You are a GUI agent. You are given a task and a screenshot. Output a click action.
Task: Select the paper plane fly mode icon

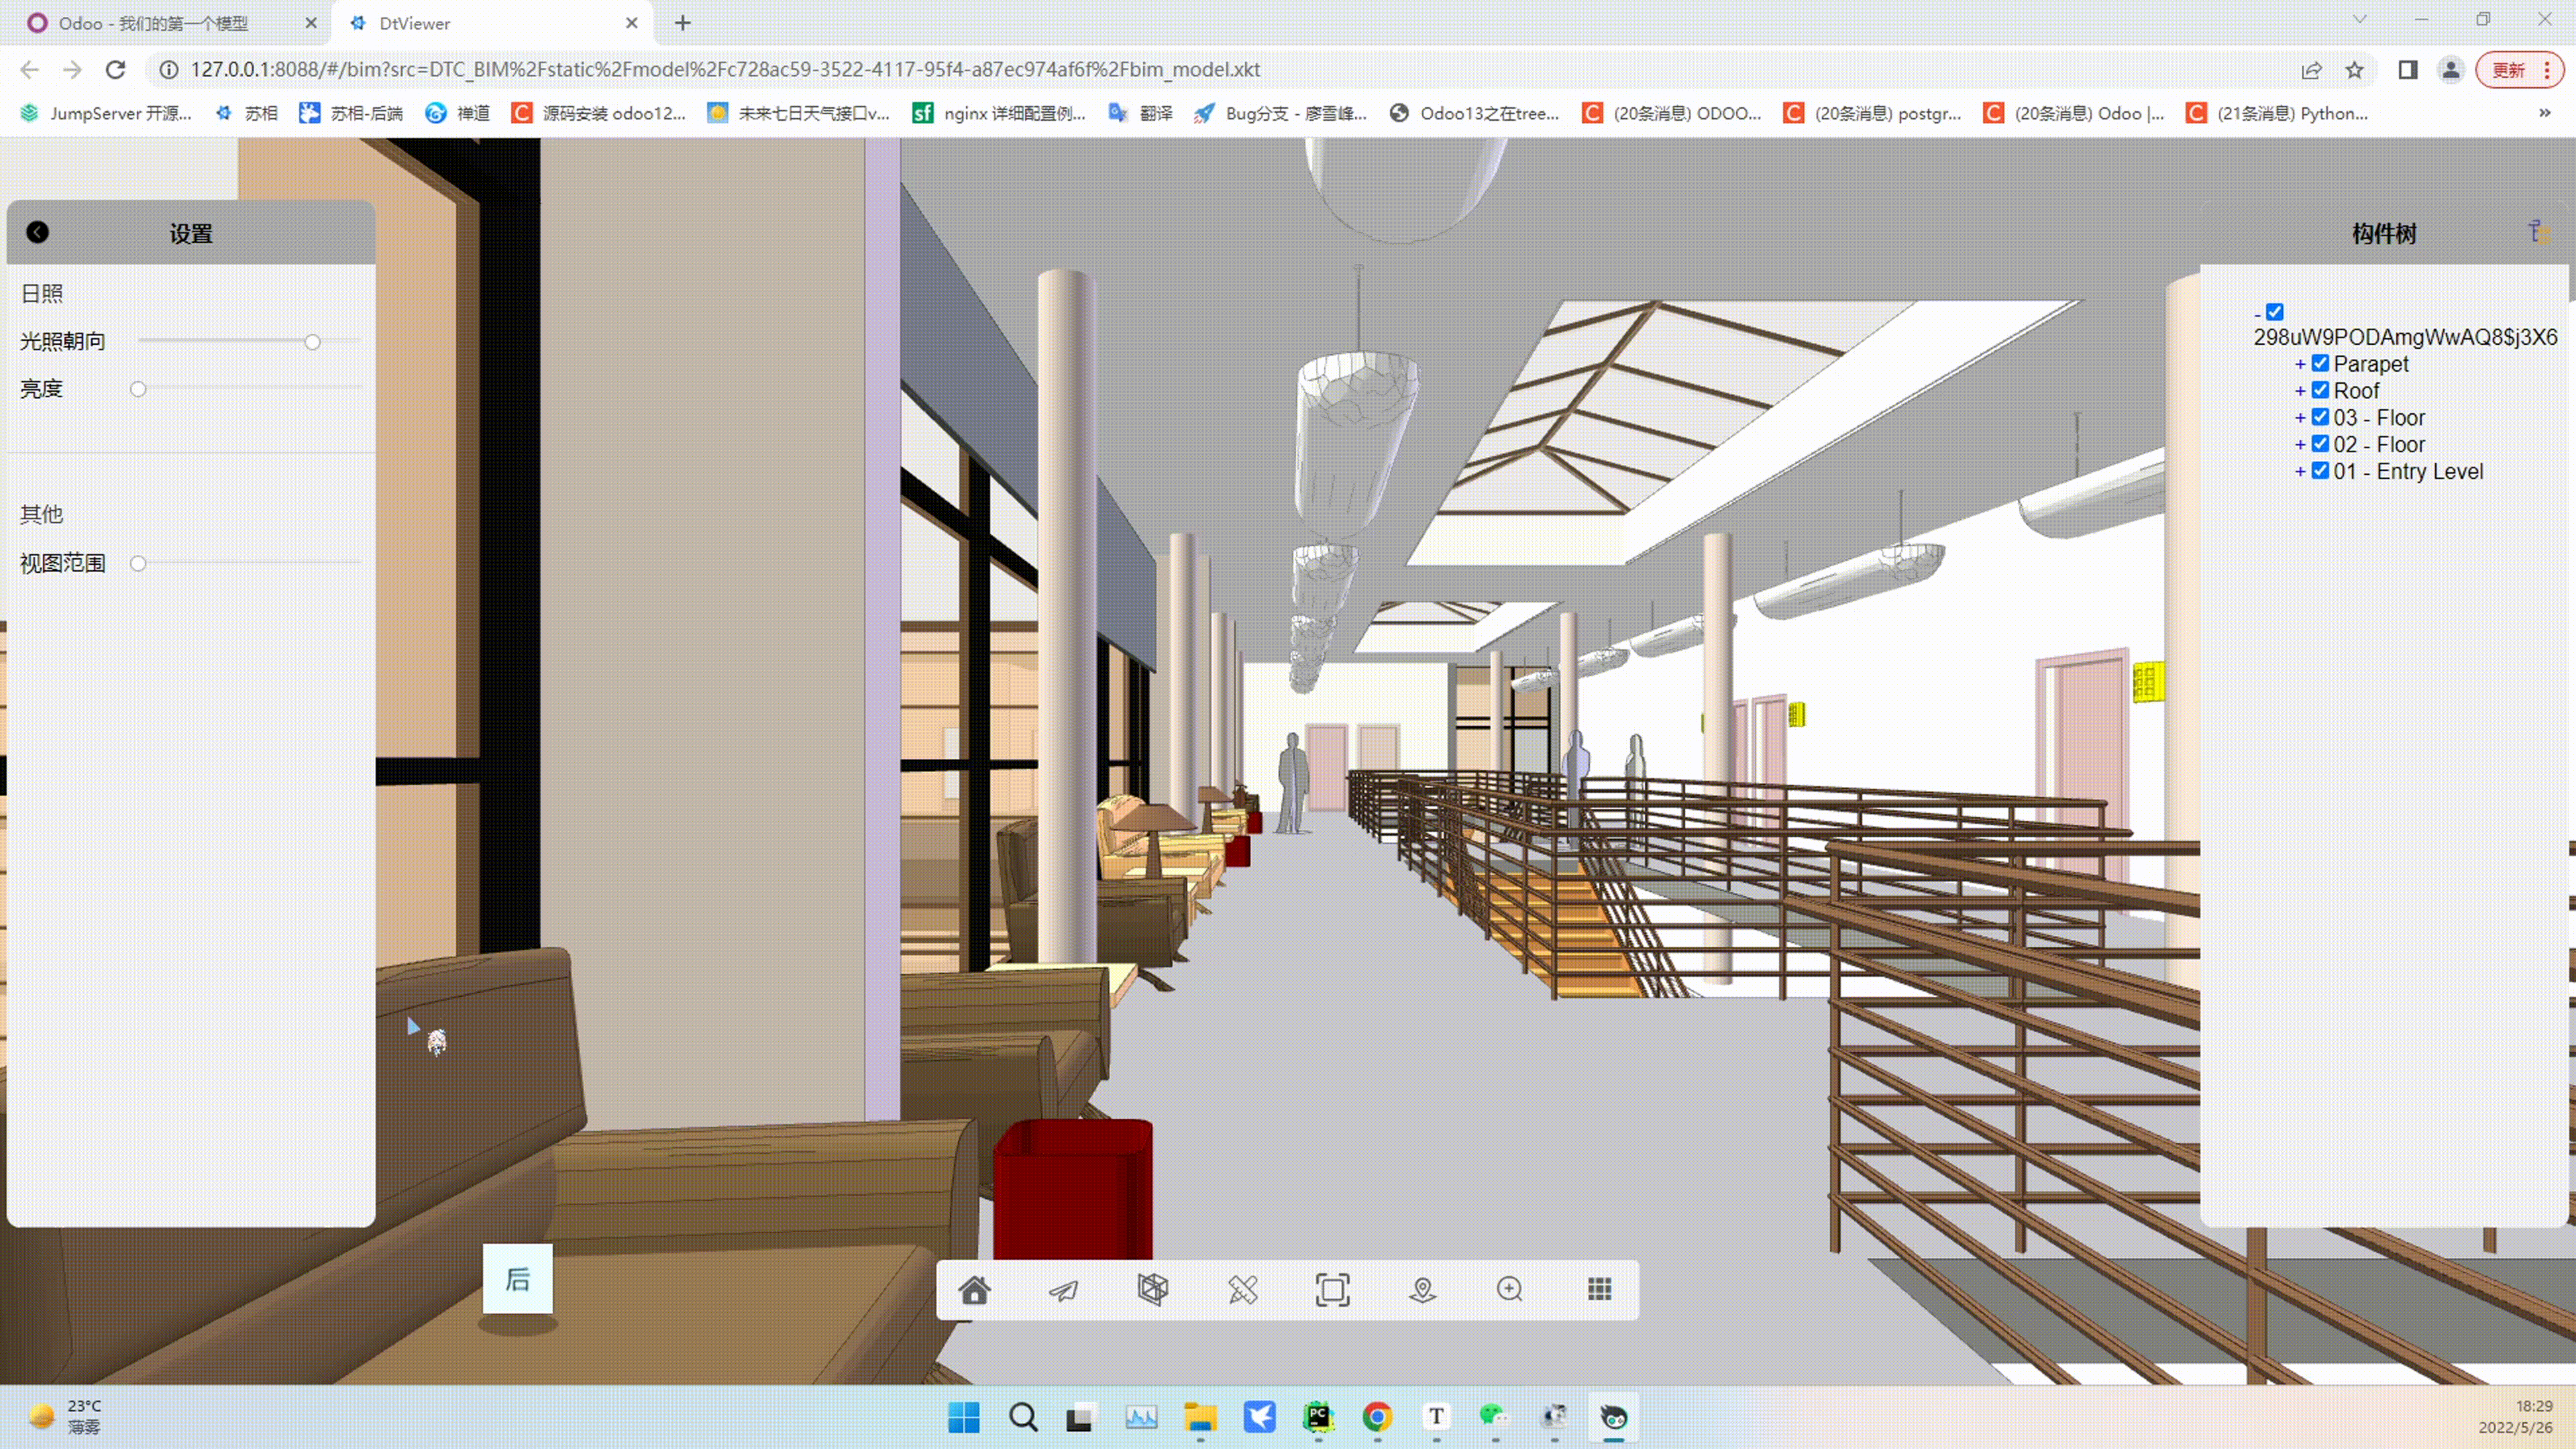(x=1063, y=1290)
